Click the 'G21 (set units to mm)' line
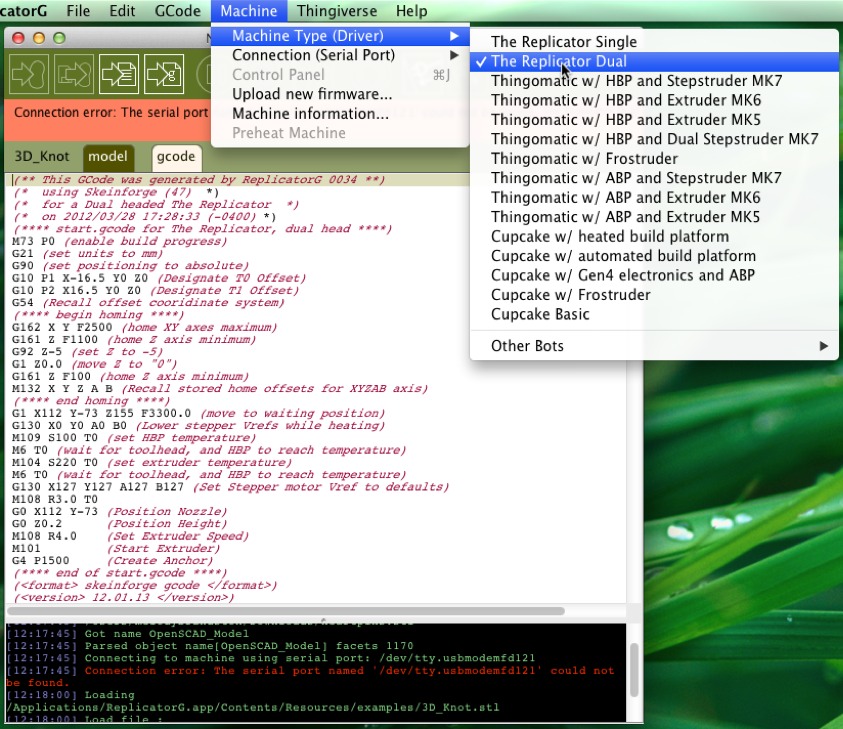 tap(87, 253)
